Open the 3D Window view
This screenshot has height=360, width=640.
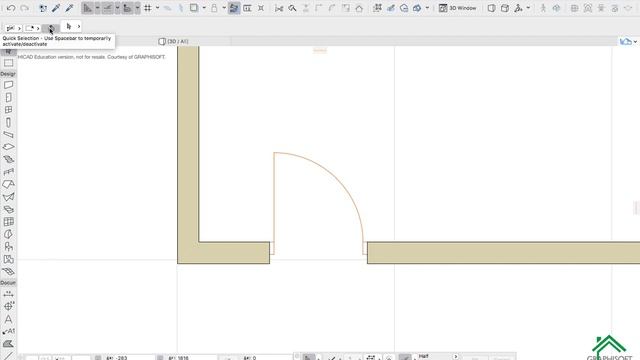pyautogui.click(x=457, y=8)
